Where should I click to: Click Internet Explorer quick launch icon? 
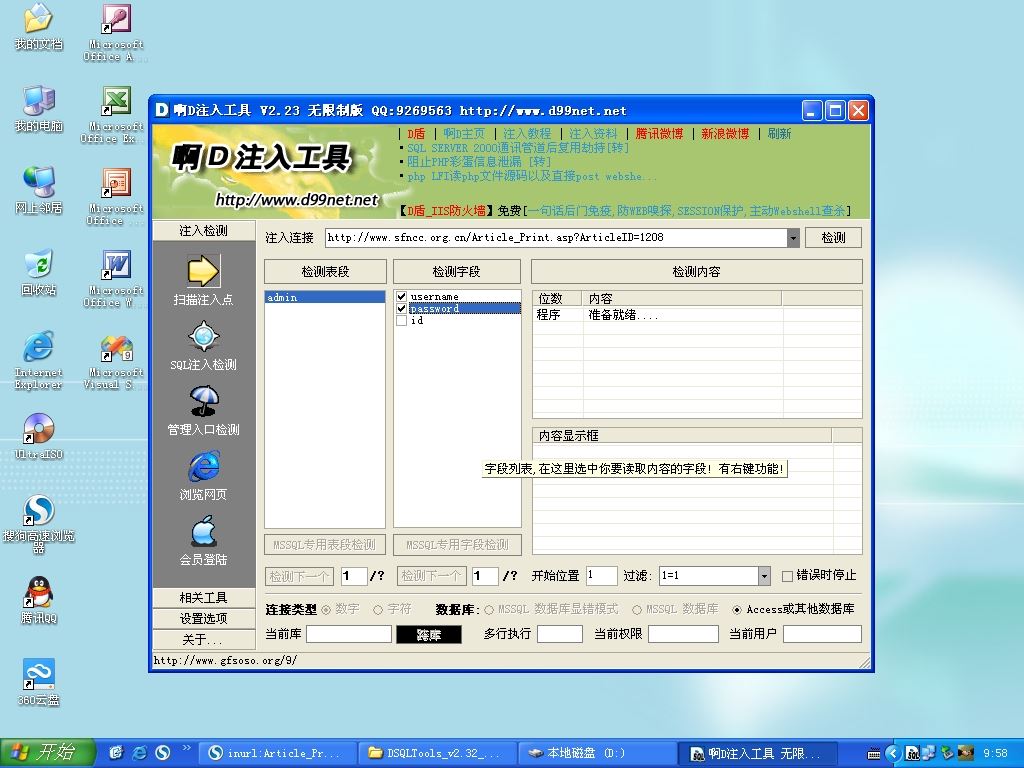coord(139,752)
